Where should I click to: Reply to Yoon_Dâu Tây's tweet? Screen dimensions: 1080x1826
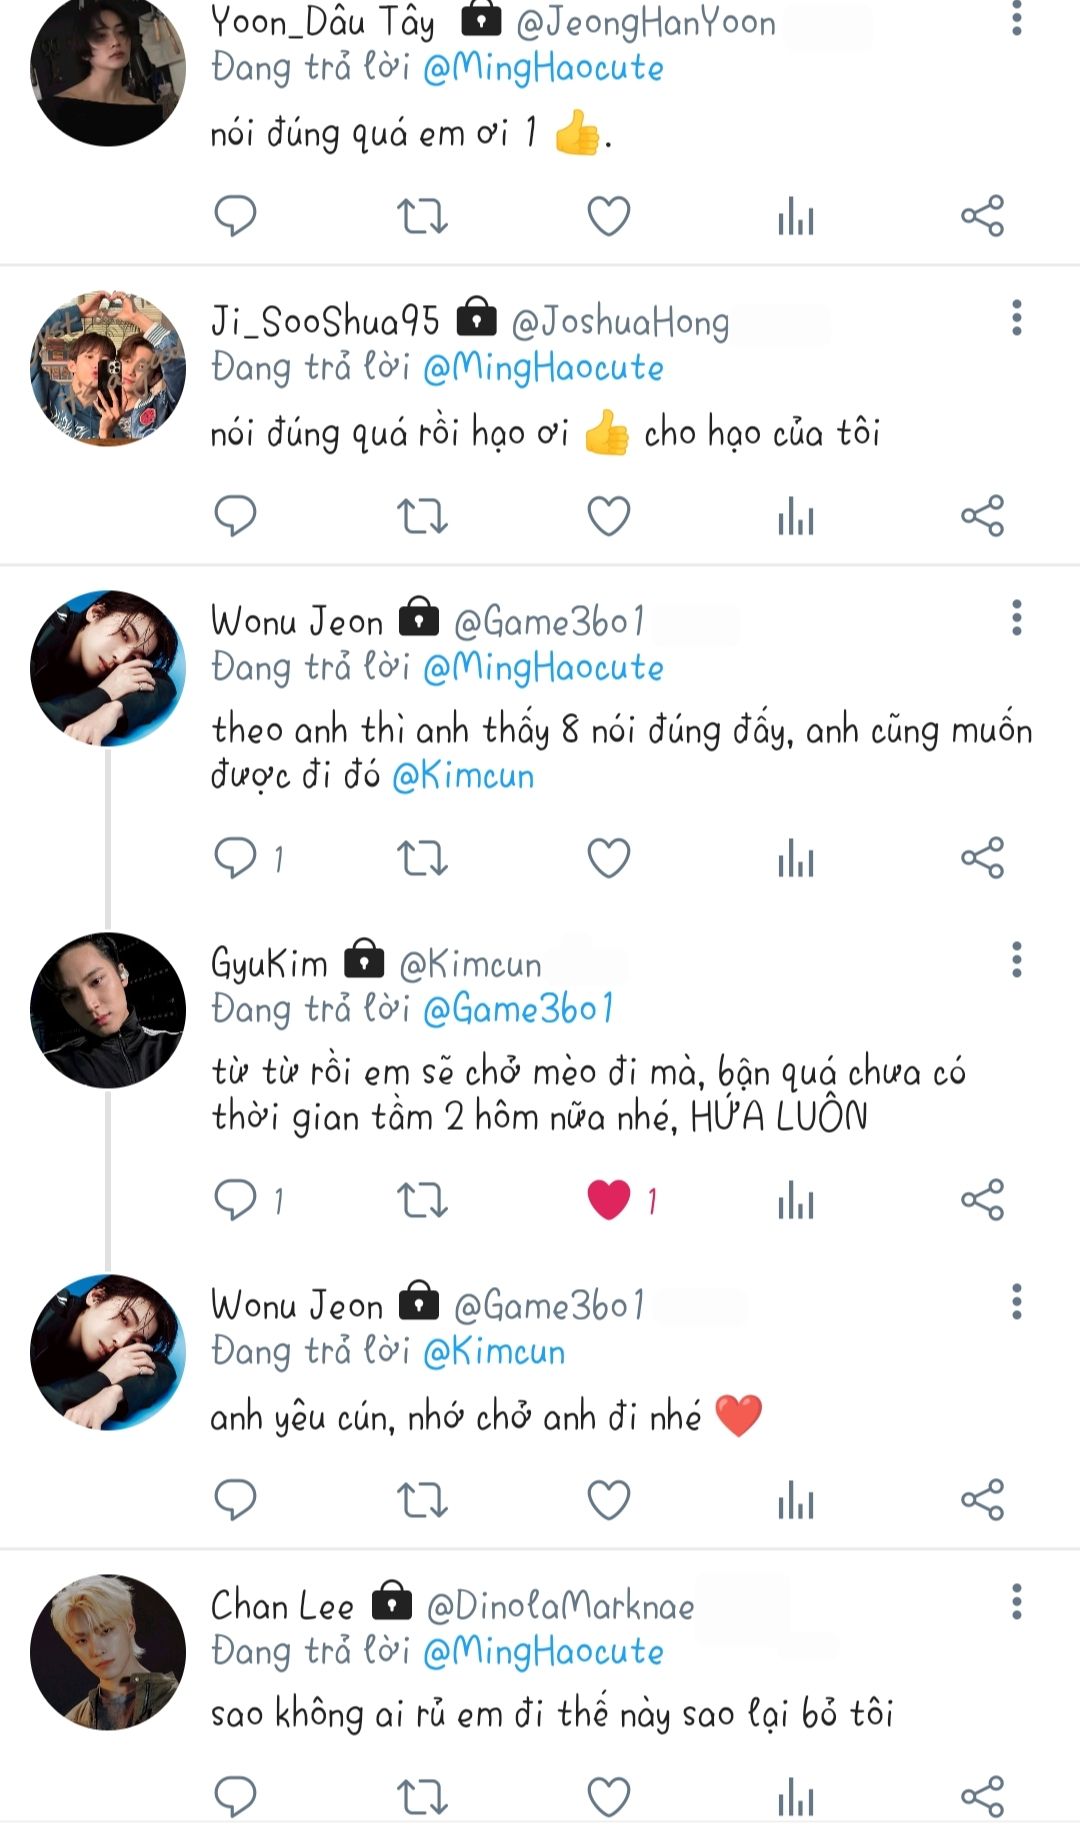point(236,216)
